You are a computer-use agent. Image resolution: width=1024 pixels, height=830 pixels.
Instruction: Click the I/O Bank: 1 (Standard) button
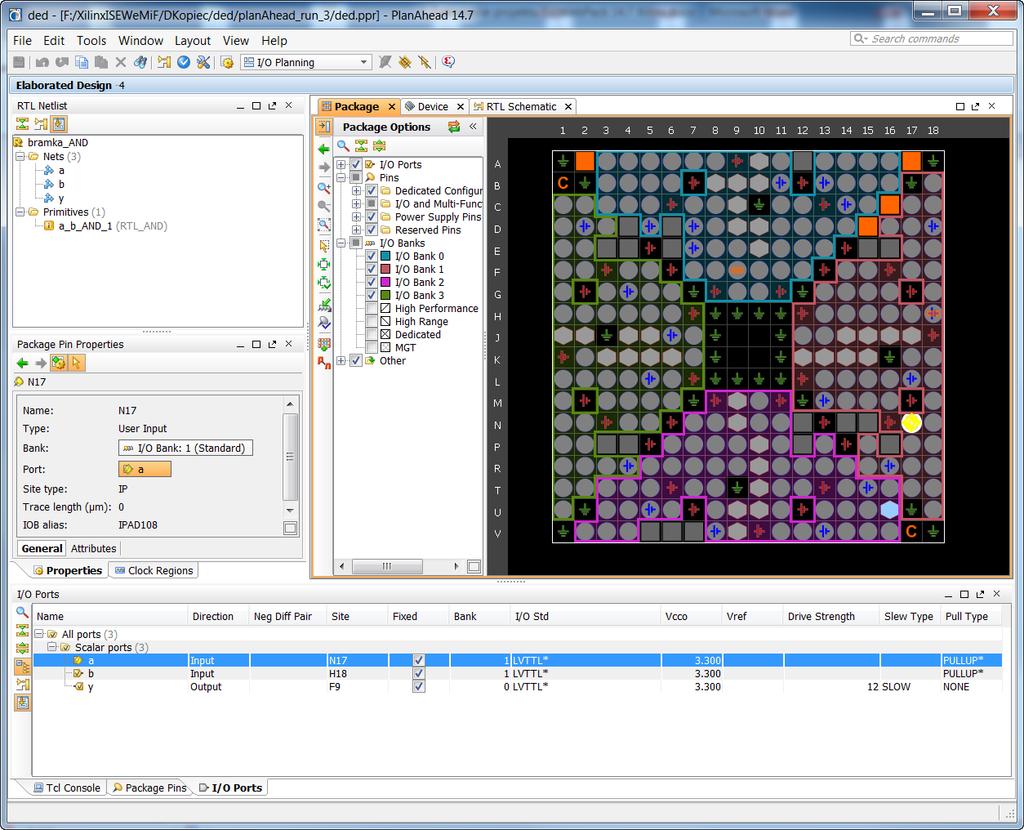tap(185, 448)
